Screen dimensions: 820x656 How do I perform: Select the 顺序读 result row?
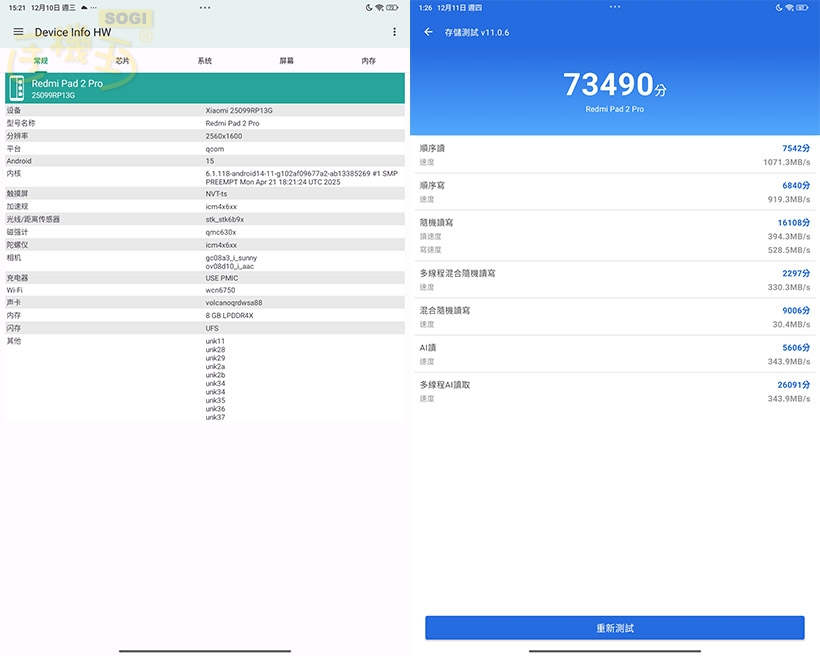[x=613, y=154]
